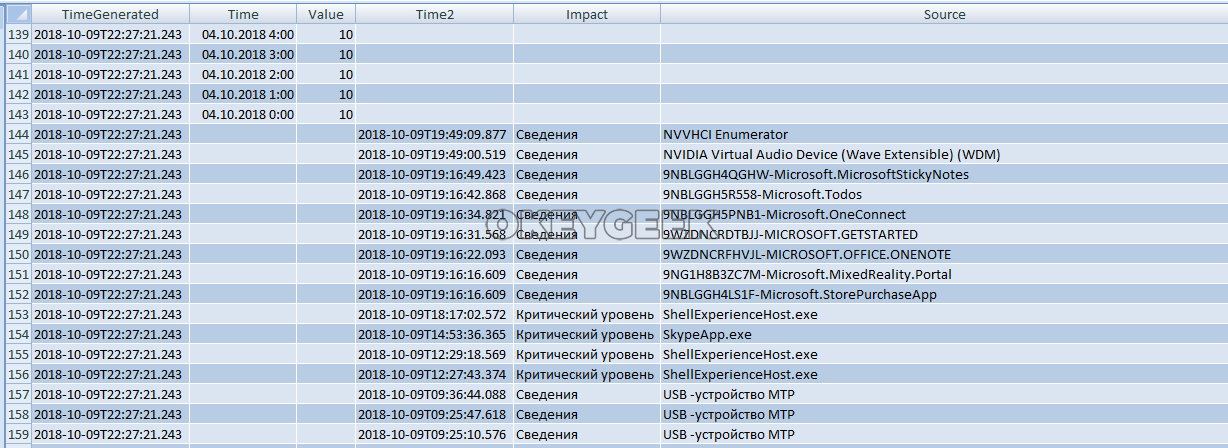Select the NVIDIA Virtual Audio Device cell
Image resolution: width=1228 pixels, height=448 pixels.
pos(831,154)
